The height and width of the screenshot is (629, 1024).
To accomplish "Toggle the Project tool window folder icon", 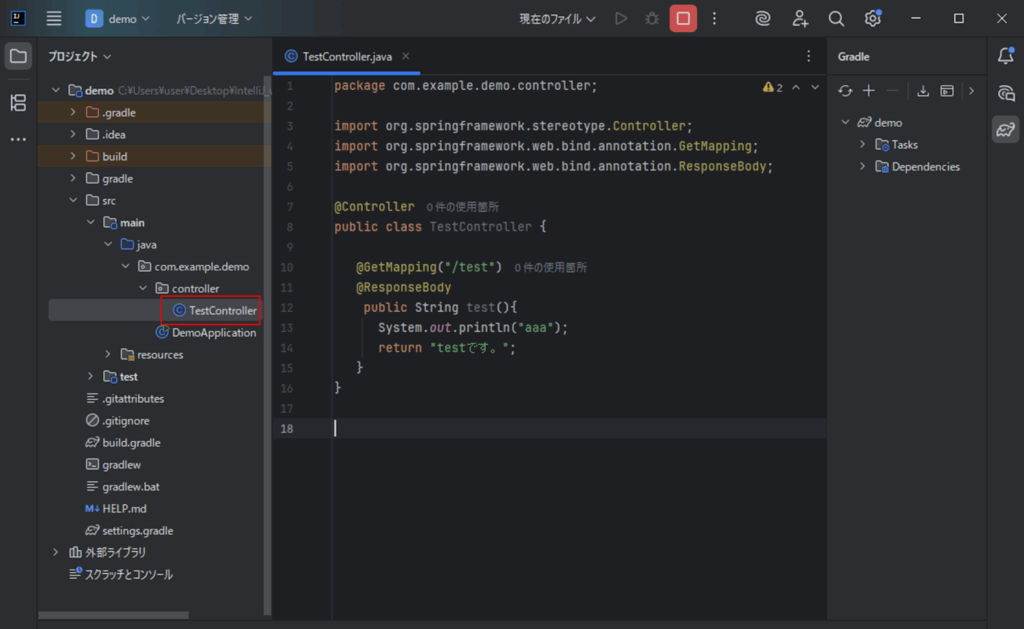I will tap(18, 56).
